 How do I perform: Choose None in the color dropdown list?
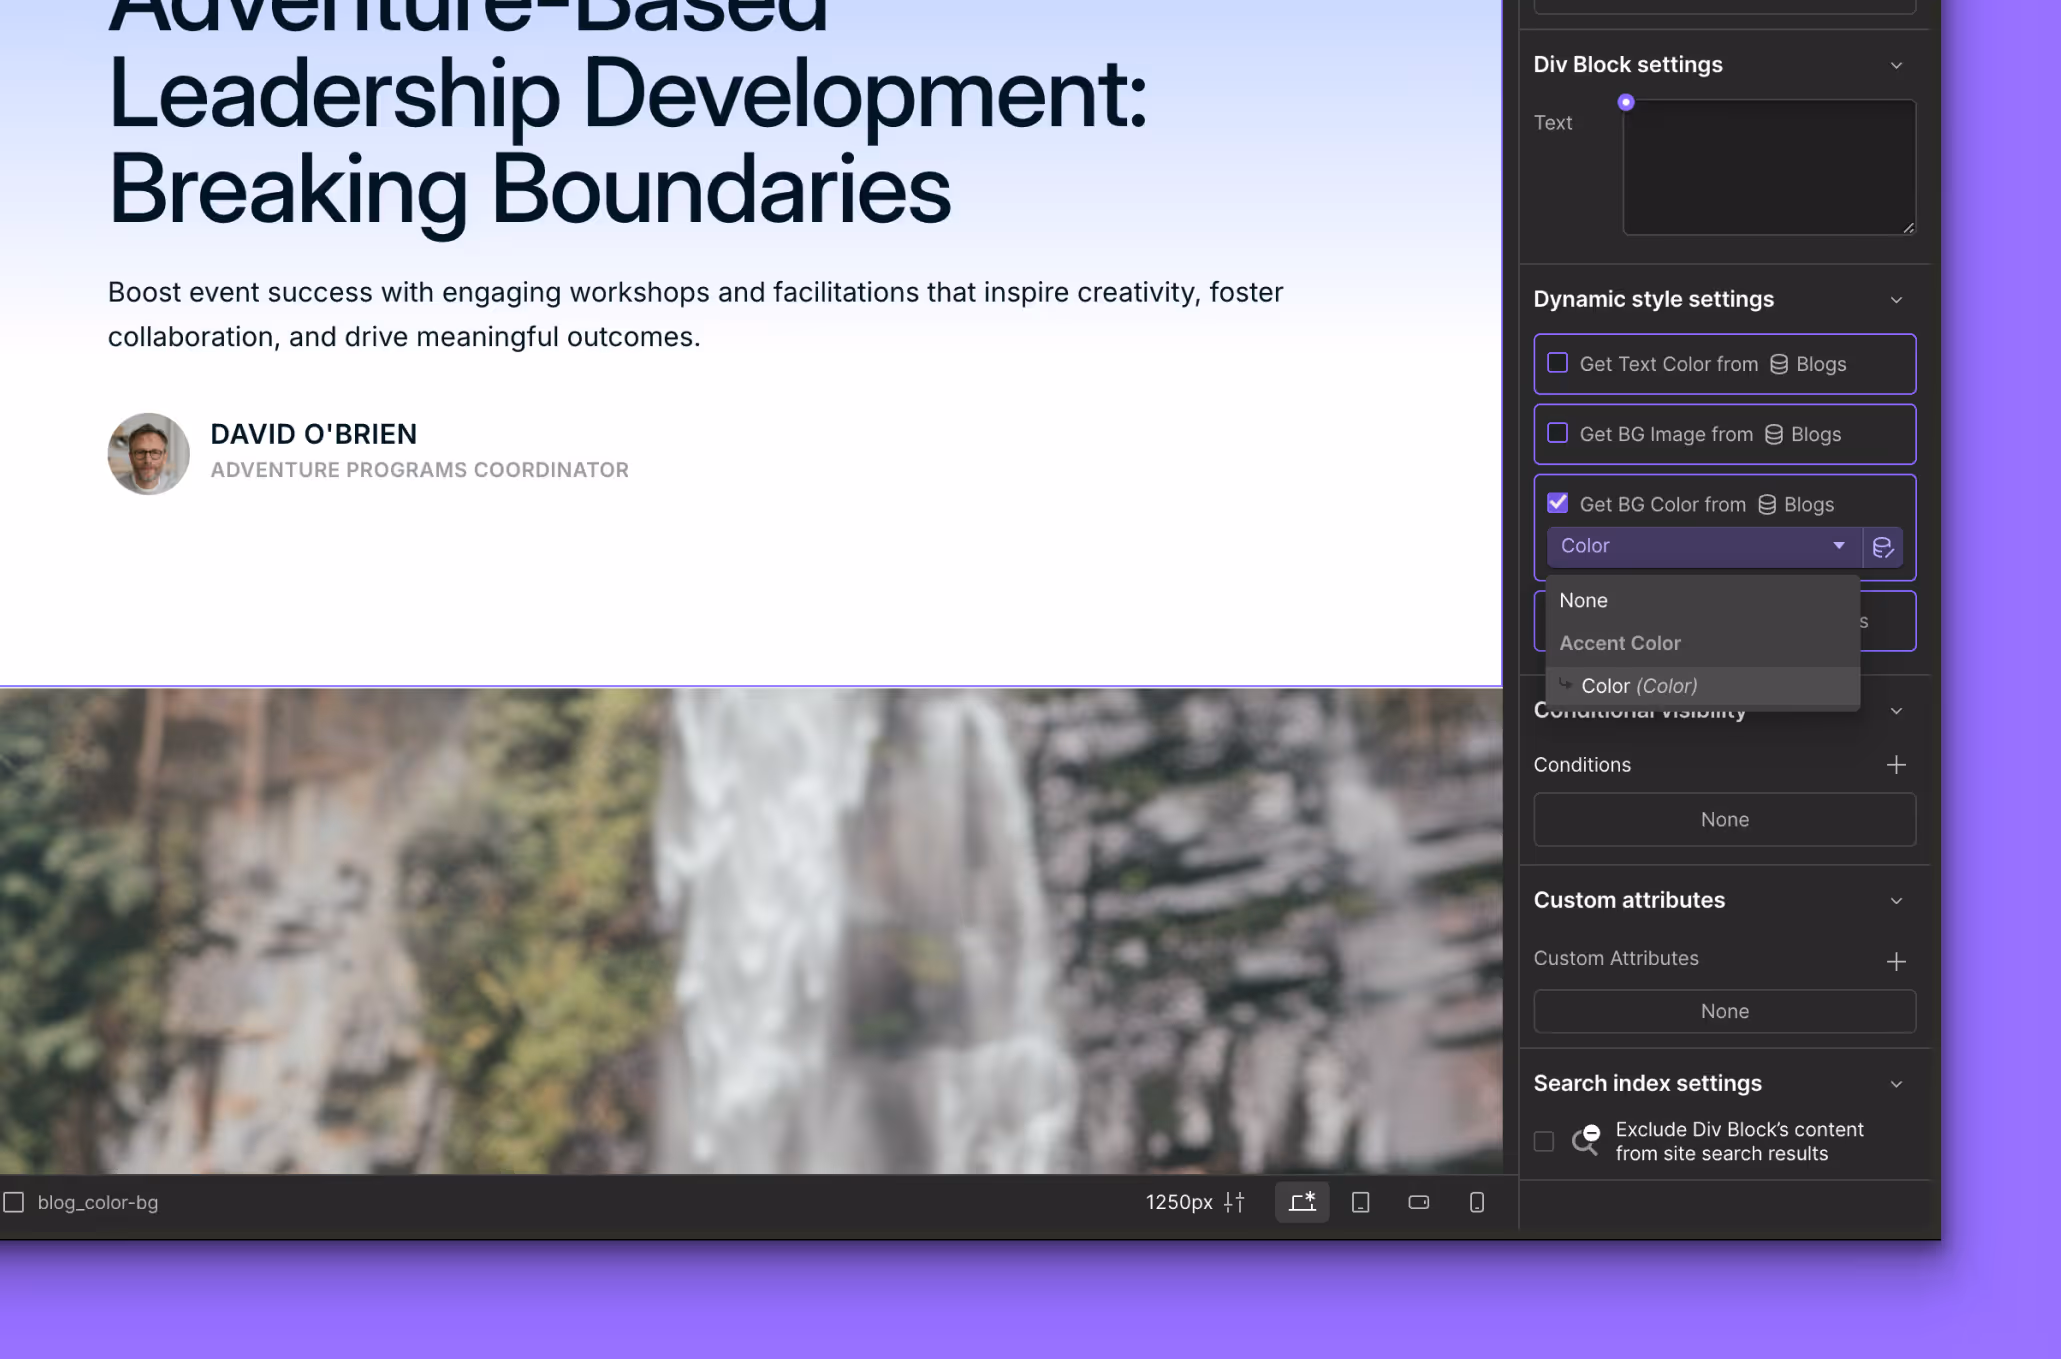(x=1583, y=600)
